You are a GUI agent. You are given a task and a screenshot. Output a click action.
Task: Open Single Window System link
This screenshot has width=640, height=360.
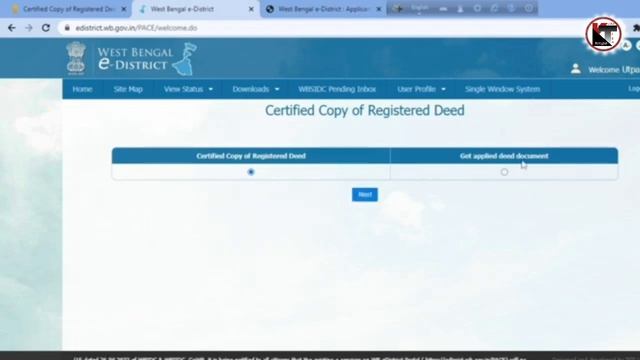502,89
